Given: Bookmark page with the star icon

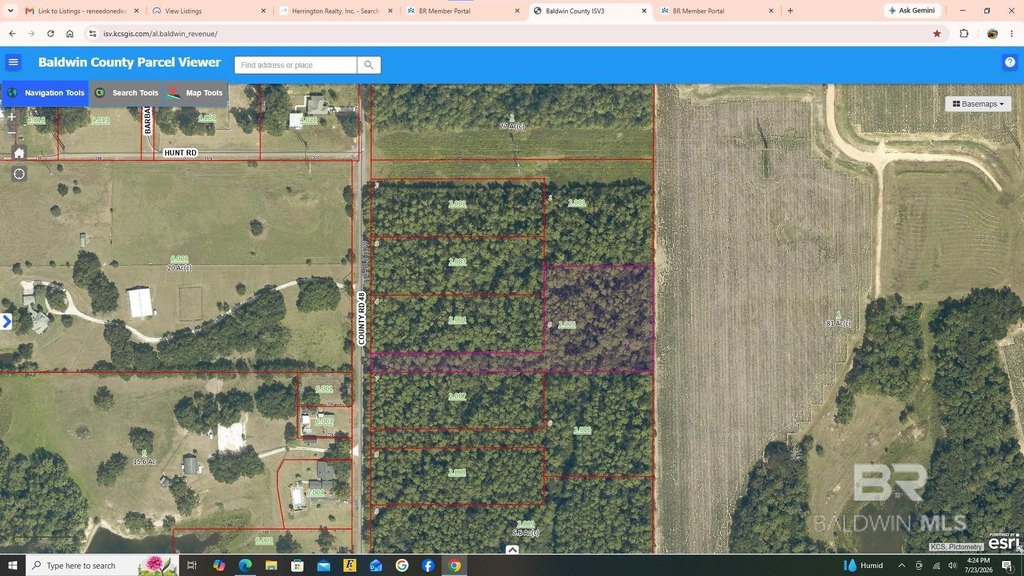Looking at the screenshot, I should [936, 33].
